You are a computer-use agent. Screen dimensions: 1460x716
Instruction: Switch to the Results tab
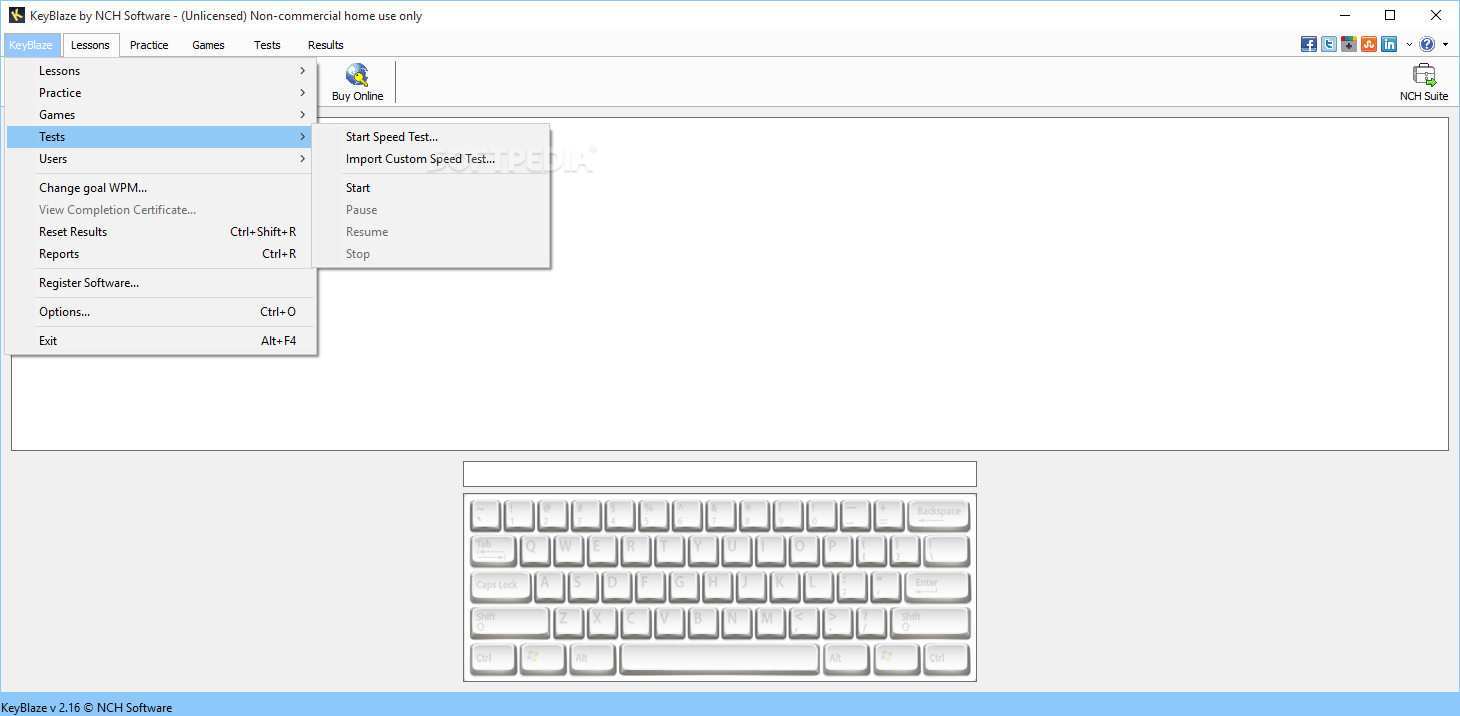coord(326,45)
